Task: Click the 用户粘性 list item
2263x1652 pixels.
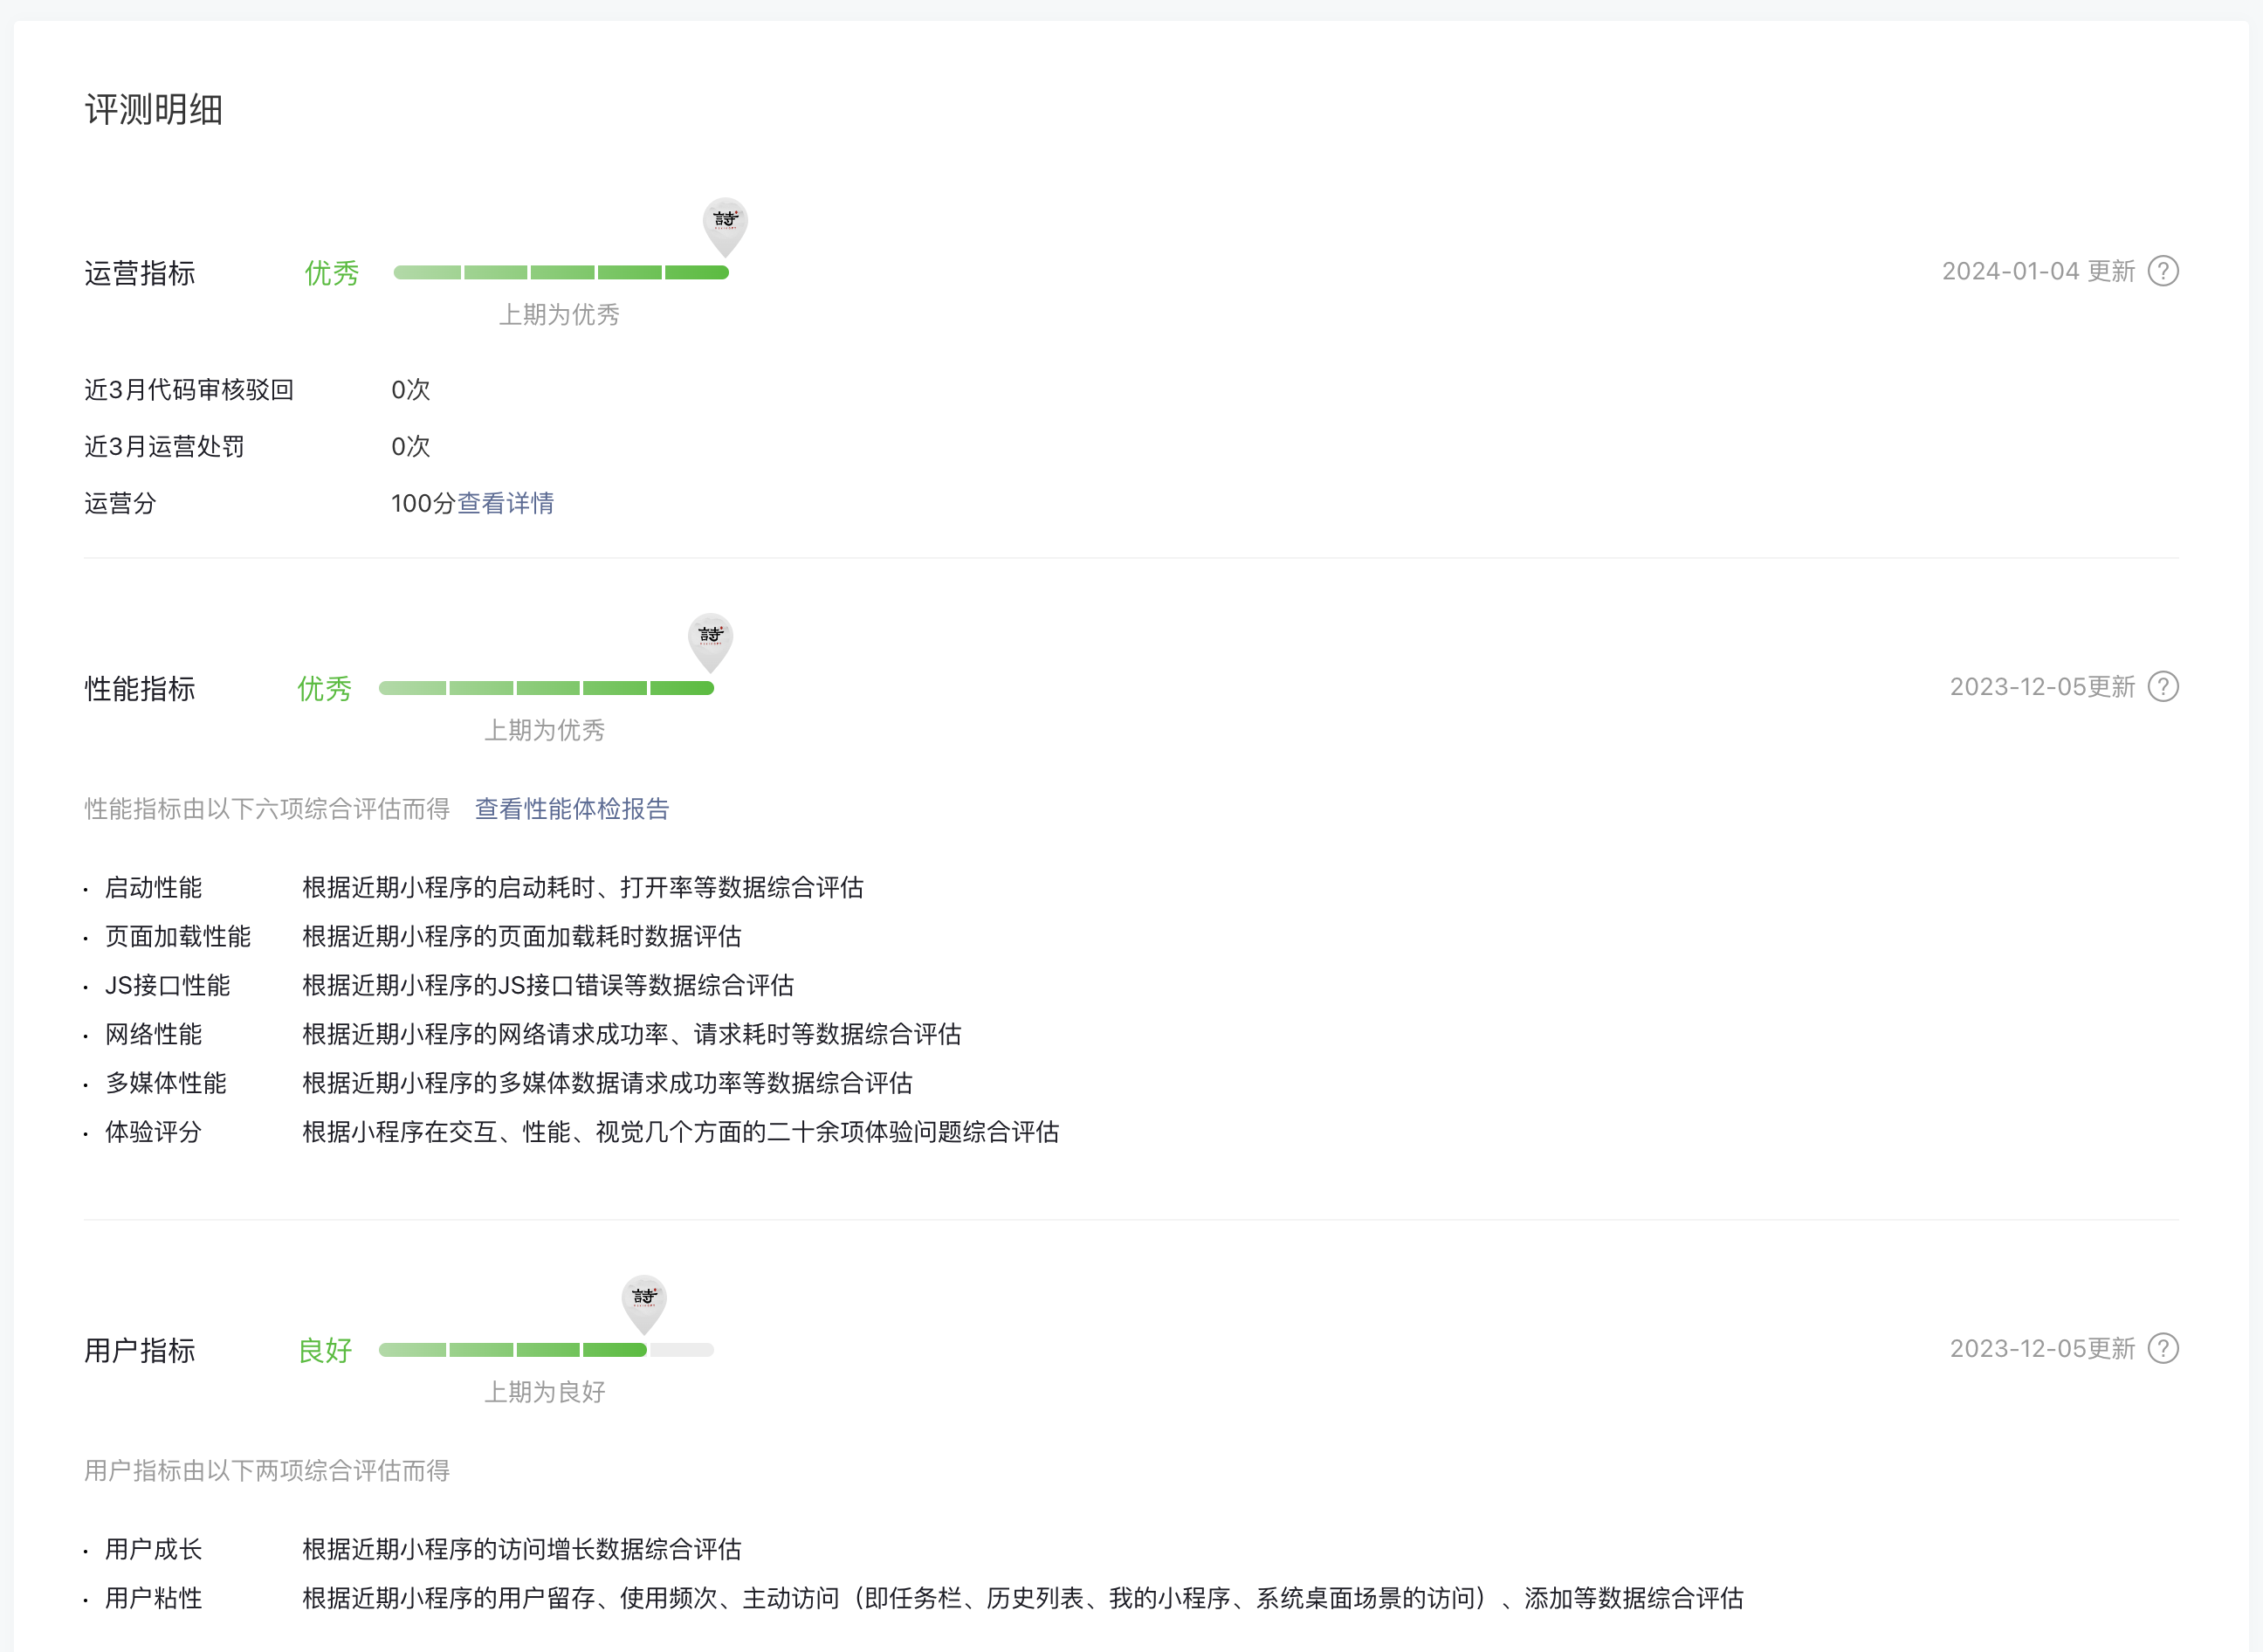Action: tap(153, 1598)
